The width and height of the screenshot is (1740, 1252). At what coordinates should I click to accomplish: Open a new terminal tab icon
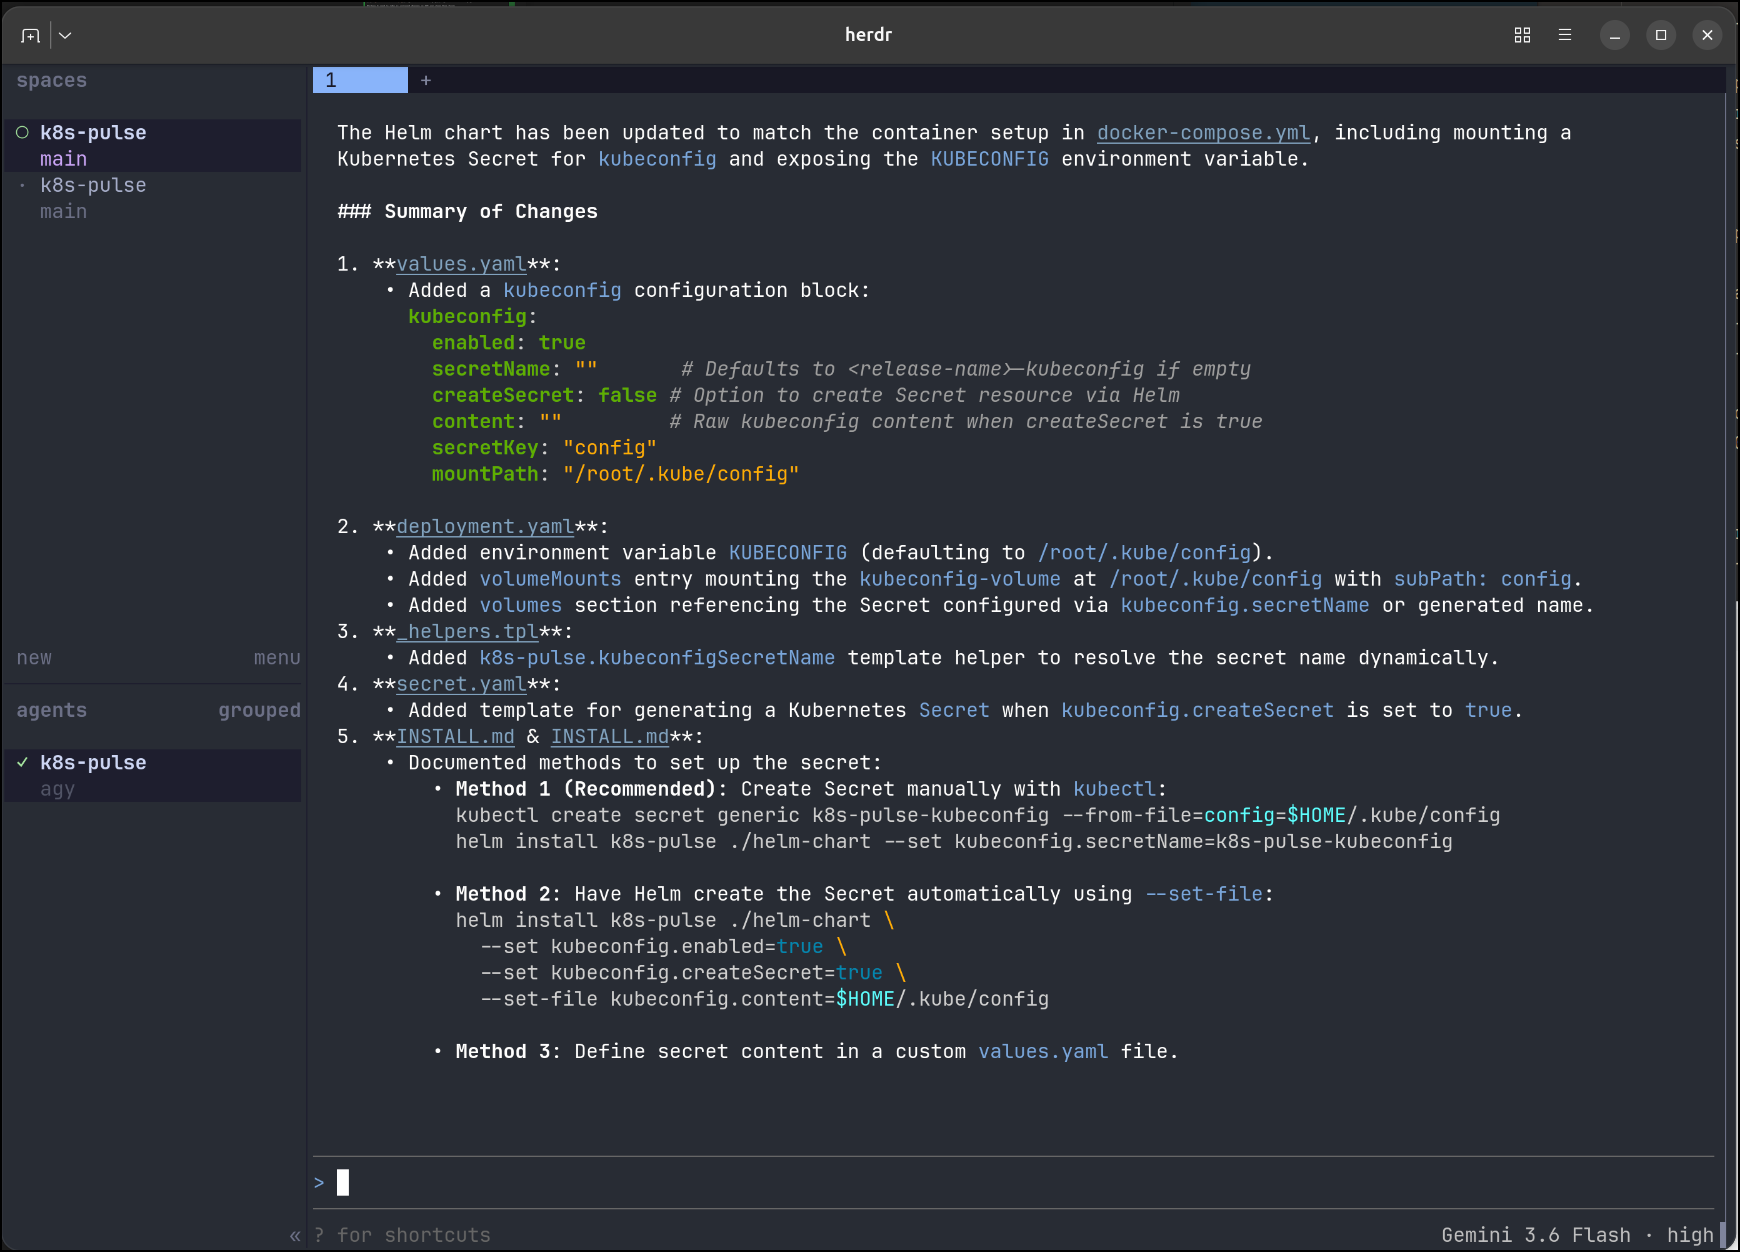pos(31,35)
